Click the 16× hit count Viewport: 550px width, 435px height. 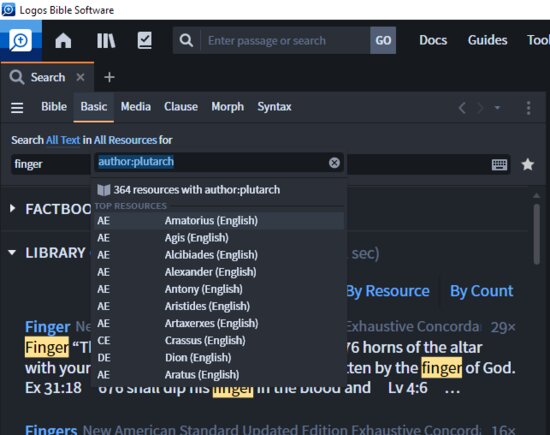point(503,430)
